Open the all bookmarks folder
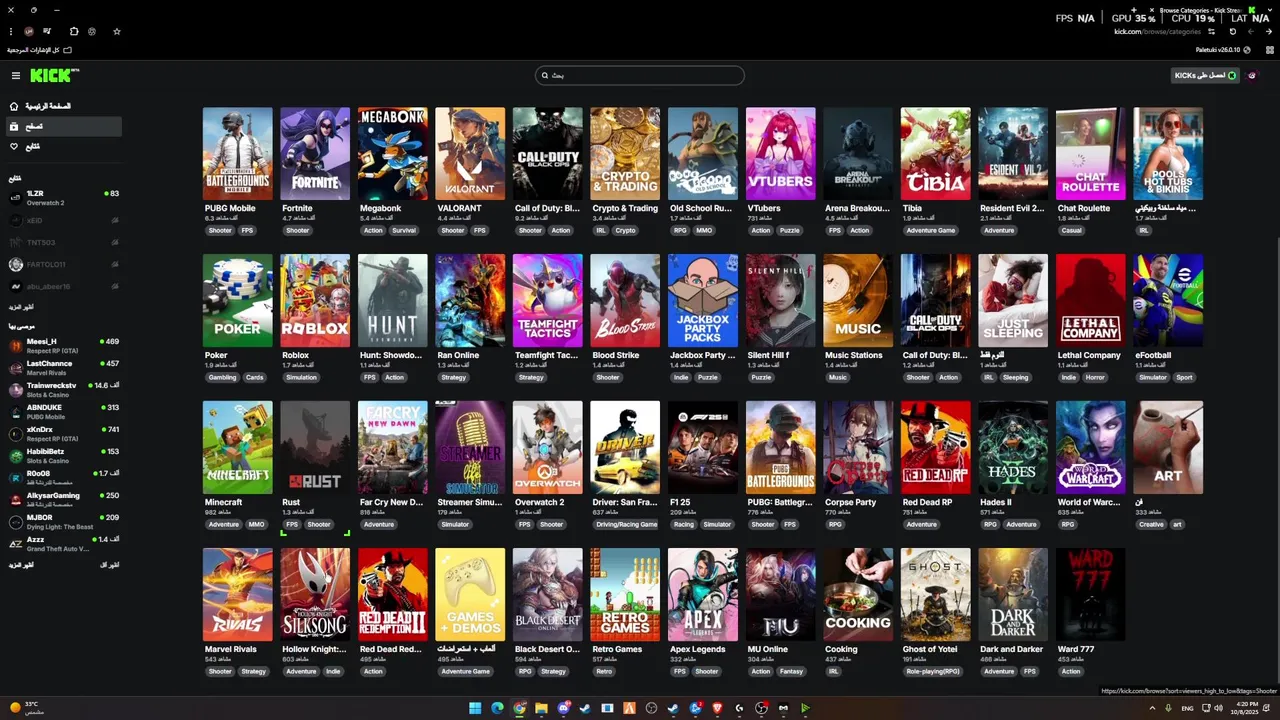Screen dimensions: 1280x720 [x=40, y=49]
